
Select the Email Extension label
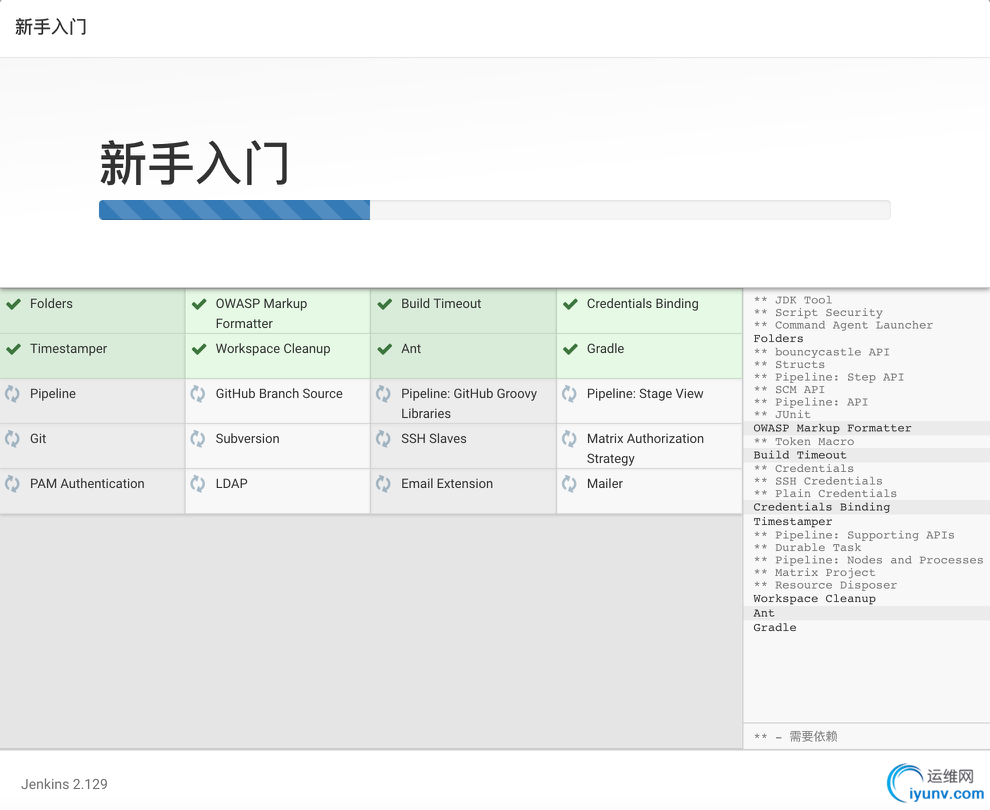pyautogui.click(x=447, y=484)
